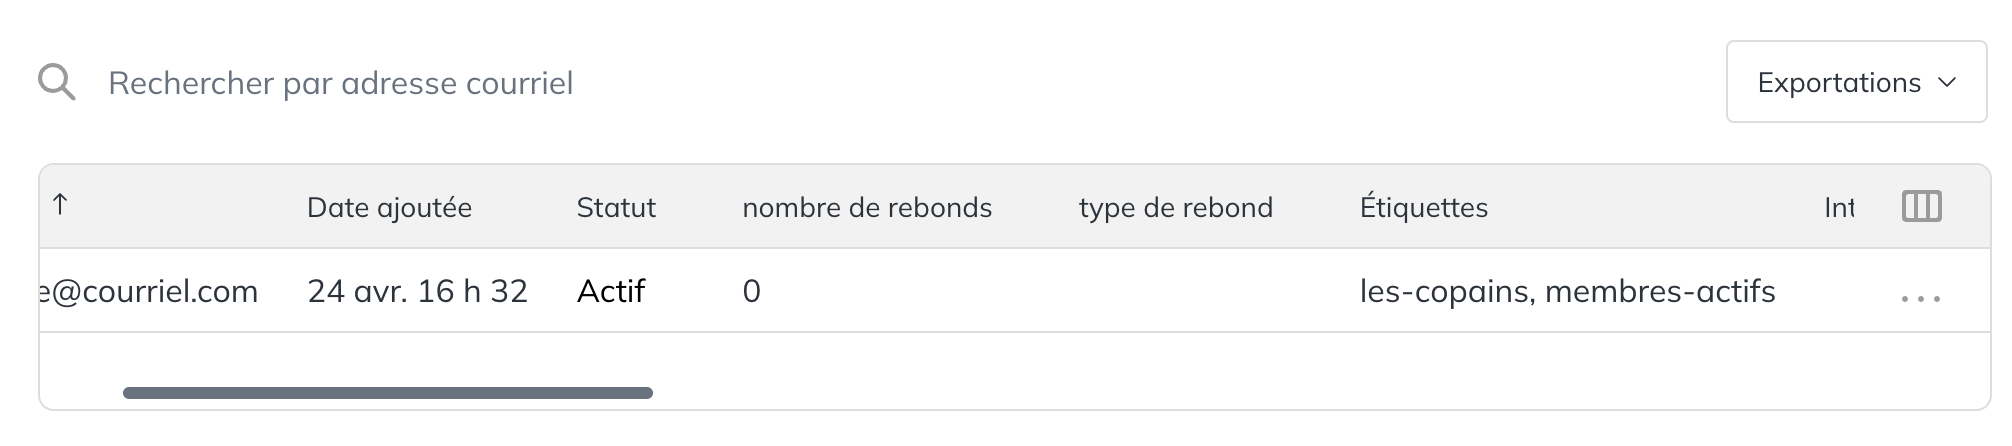Click the horizontal table scrollbar thumb
2012x446 pixels.
[388, 393]
